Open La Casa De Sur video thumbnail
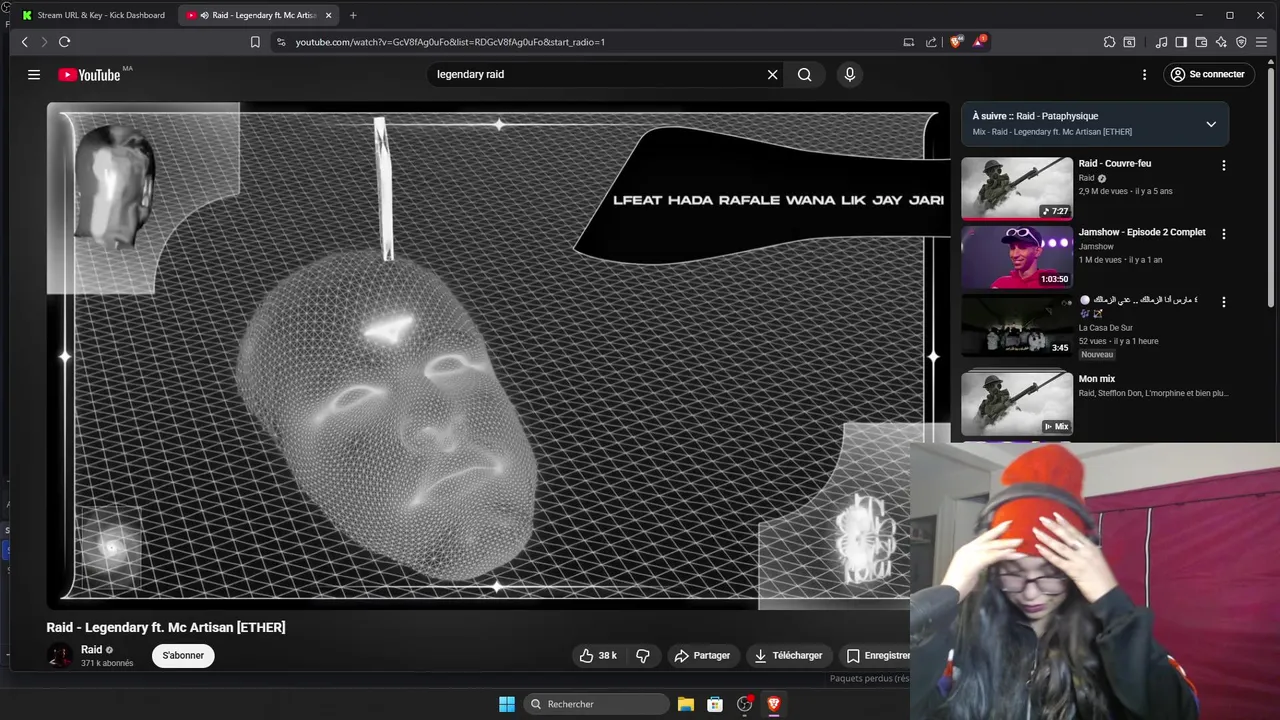The width and height of the screenshot is (1280, 720). (x=1017, y=325)
